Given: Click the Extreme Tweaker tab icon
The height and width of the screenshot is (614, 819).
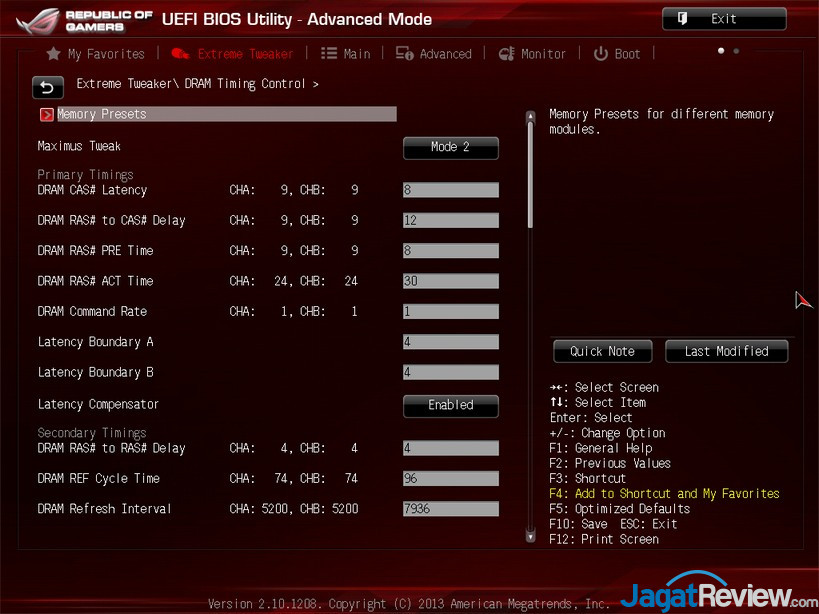Looking at the screenshot, I should [180, 53].
